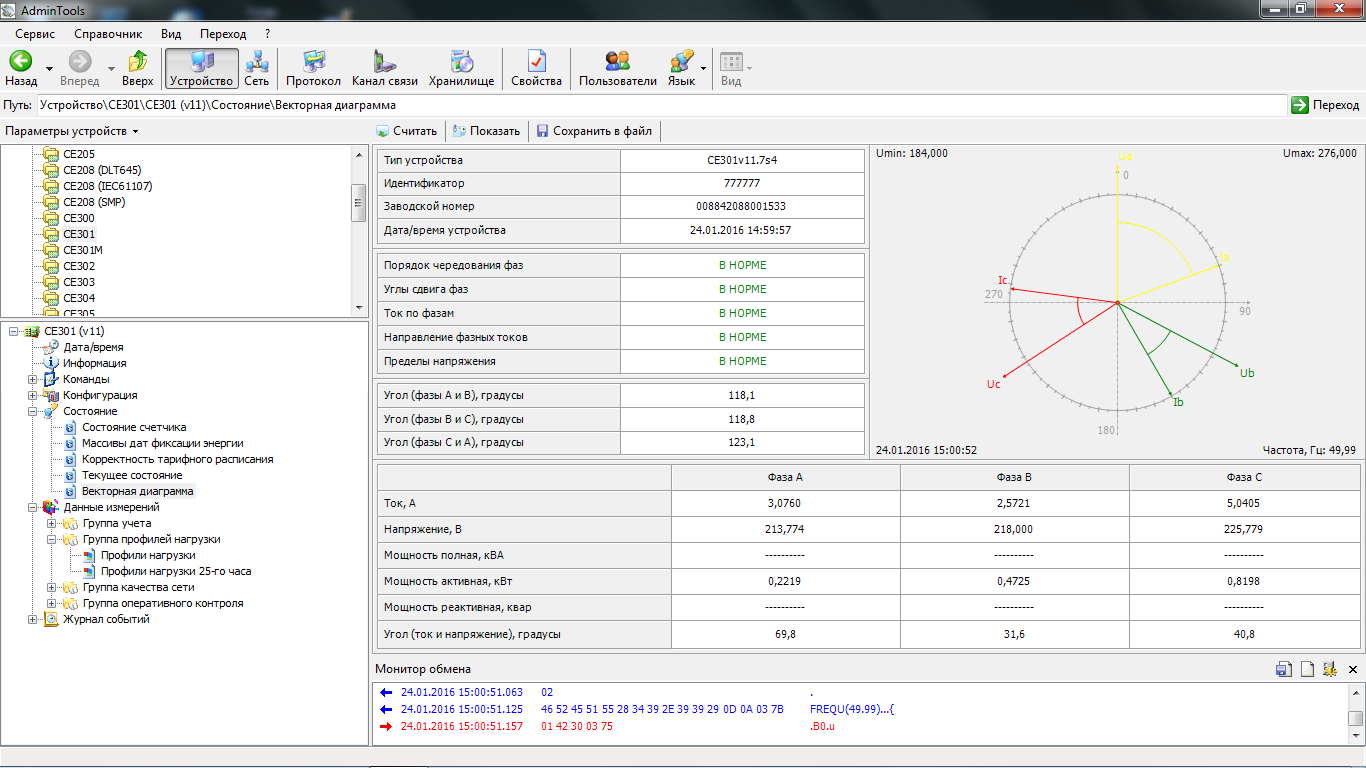Click the FREQU(49.99) log entry

point(852,710)
